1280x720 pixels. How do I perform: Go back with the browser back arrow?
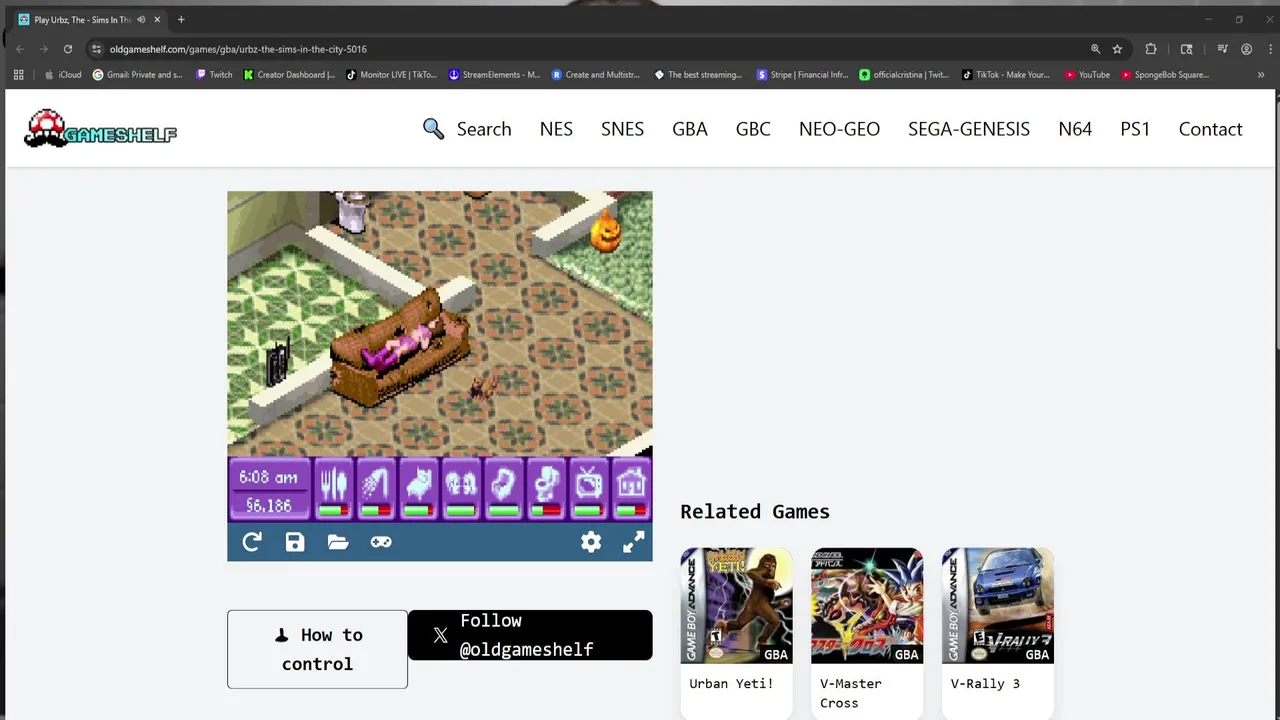20,49
